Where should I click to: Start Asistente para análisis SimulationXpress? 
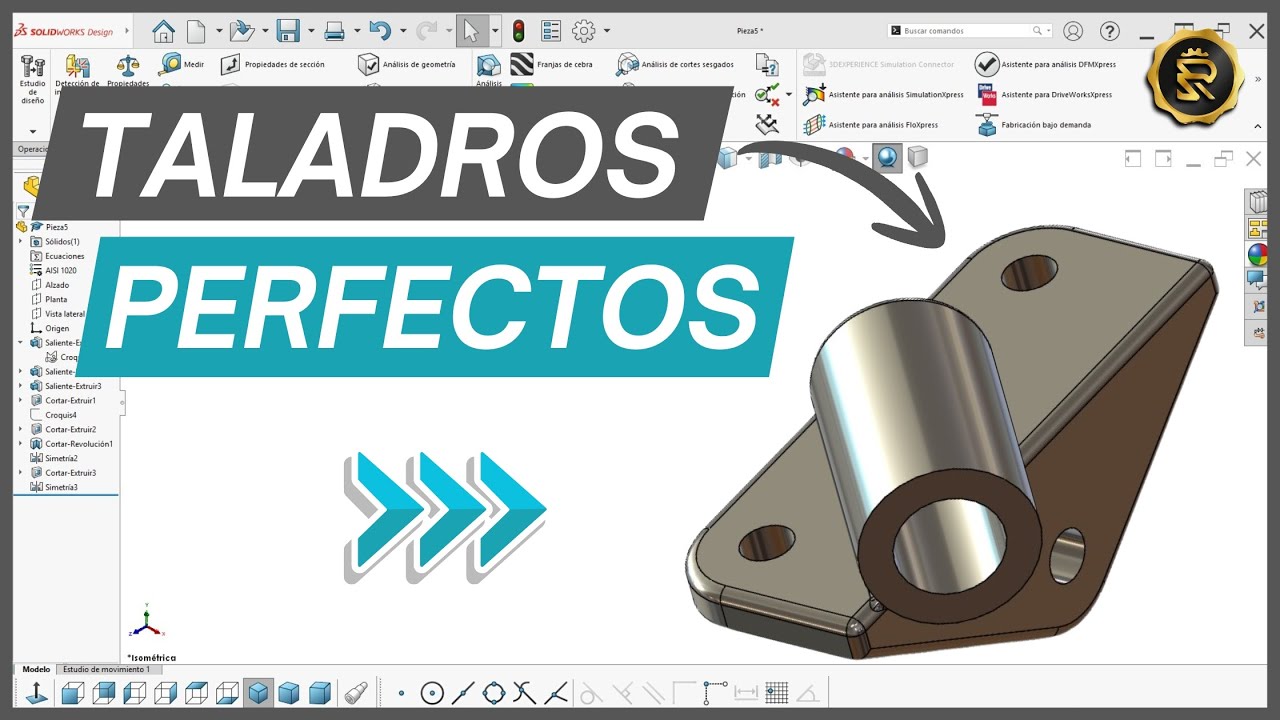(883, 95)
